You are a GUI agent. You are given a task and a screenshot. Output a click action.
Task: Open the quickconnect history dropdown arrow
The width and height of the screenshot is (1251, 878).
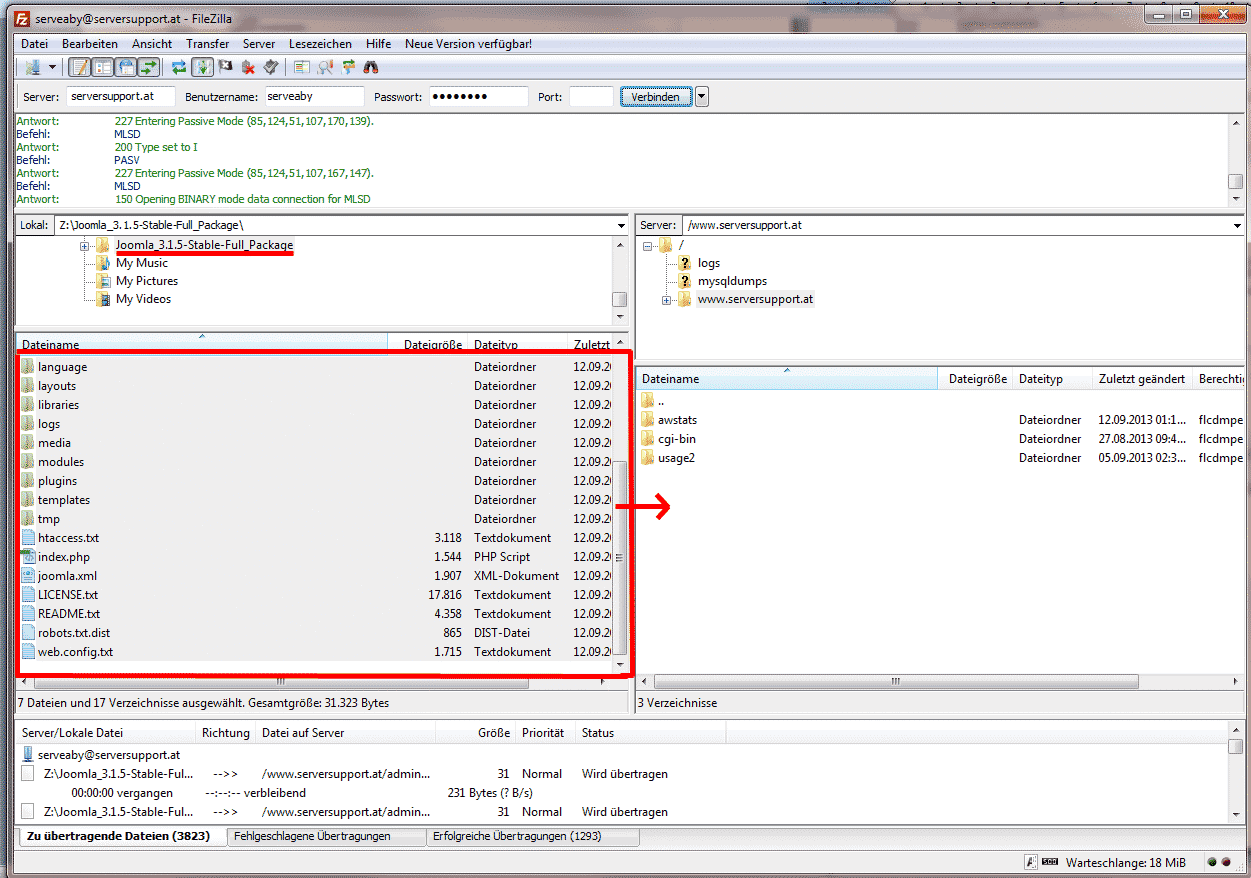pos(702,97)
